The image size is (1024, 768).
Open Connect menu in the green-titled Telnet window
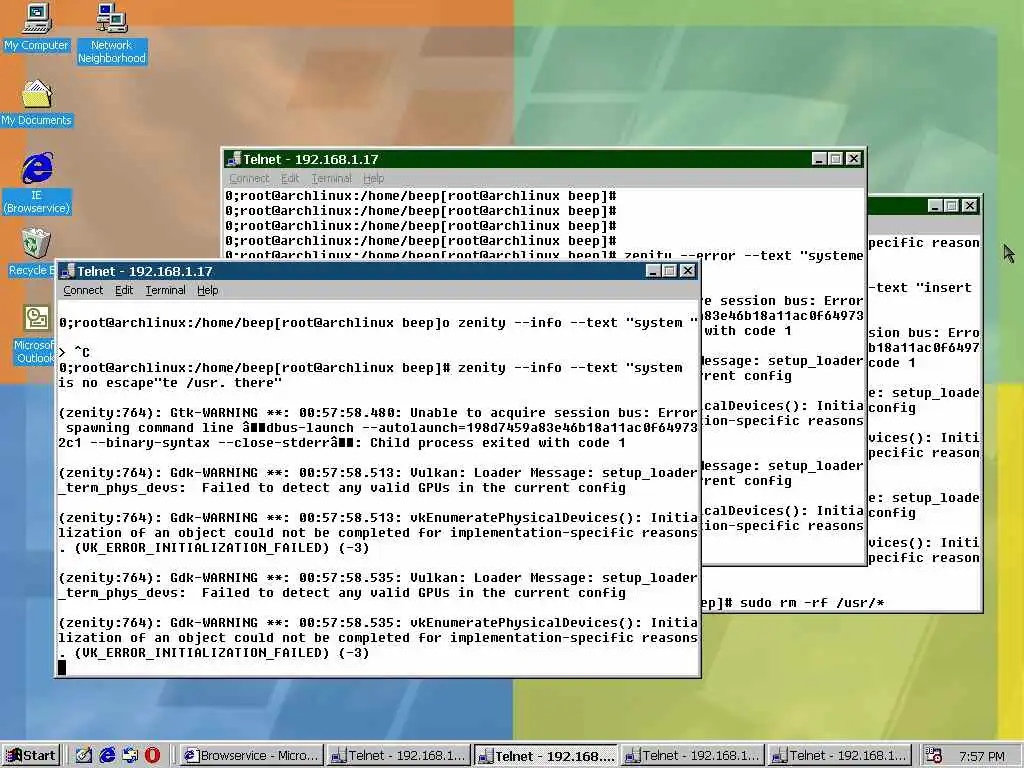click(x=249, y=178)
